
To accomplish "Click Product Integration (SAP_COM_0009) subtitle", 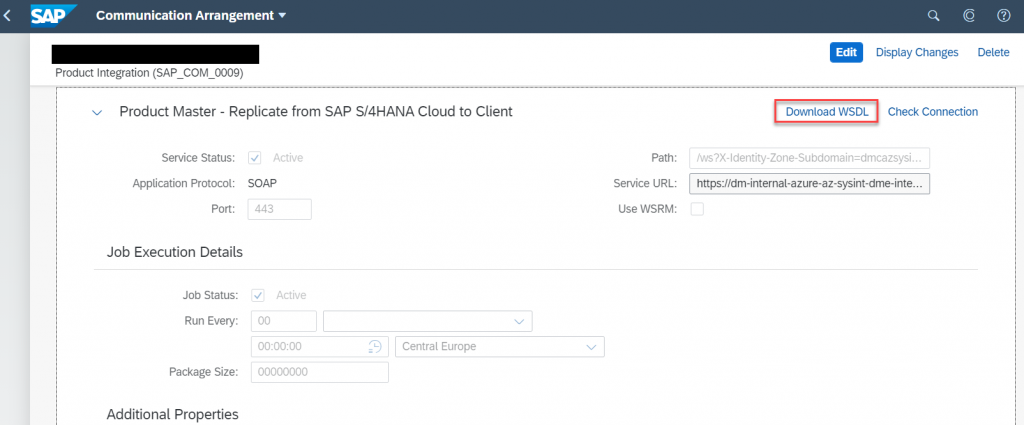I will (150, 74).
